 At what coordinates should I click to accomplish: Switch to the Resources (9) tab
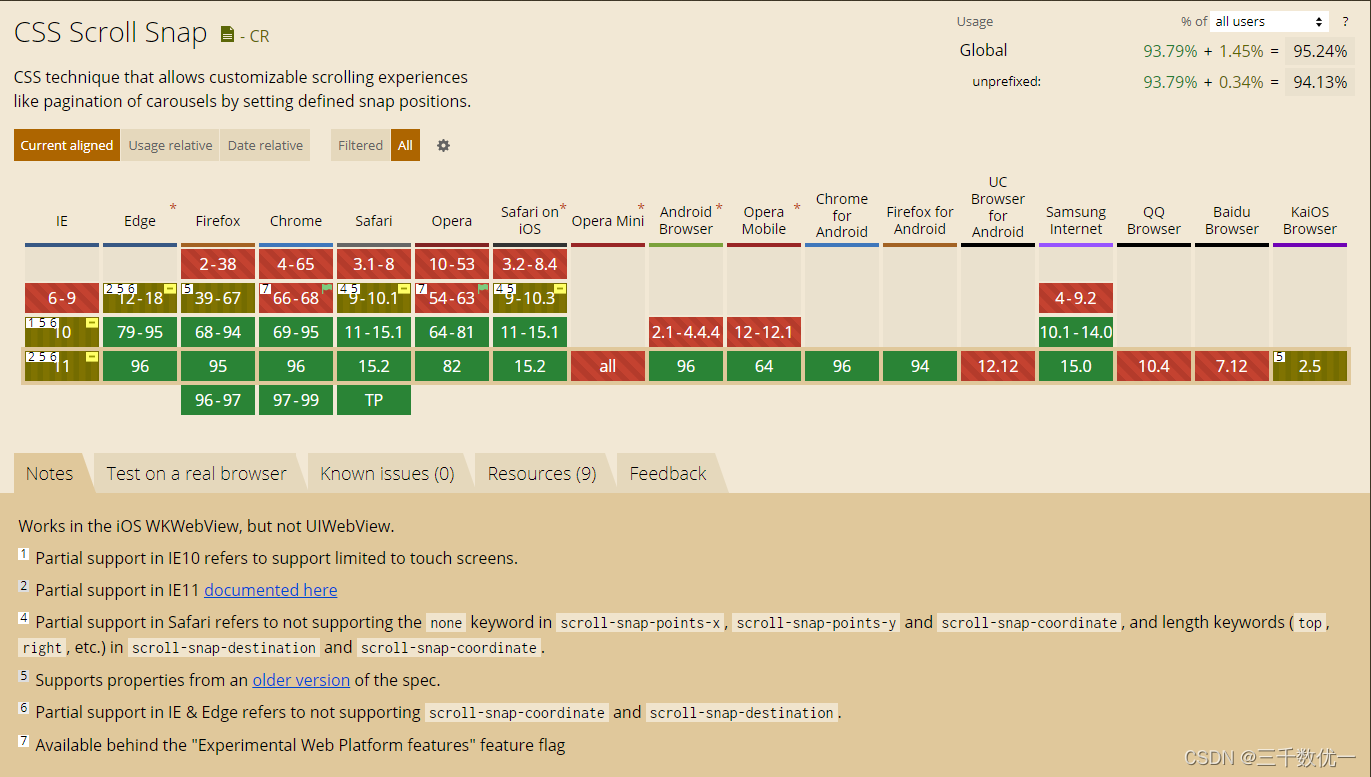pos(540,472)
